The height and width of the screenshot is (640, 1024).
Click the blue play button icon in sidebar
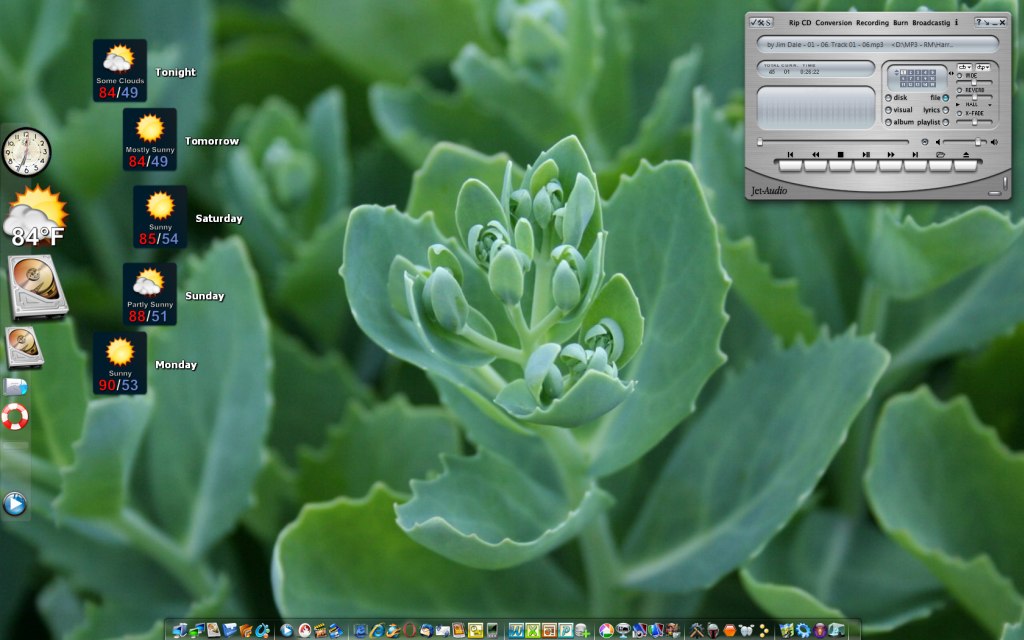[14, 504]
